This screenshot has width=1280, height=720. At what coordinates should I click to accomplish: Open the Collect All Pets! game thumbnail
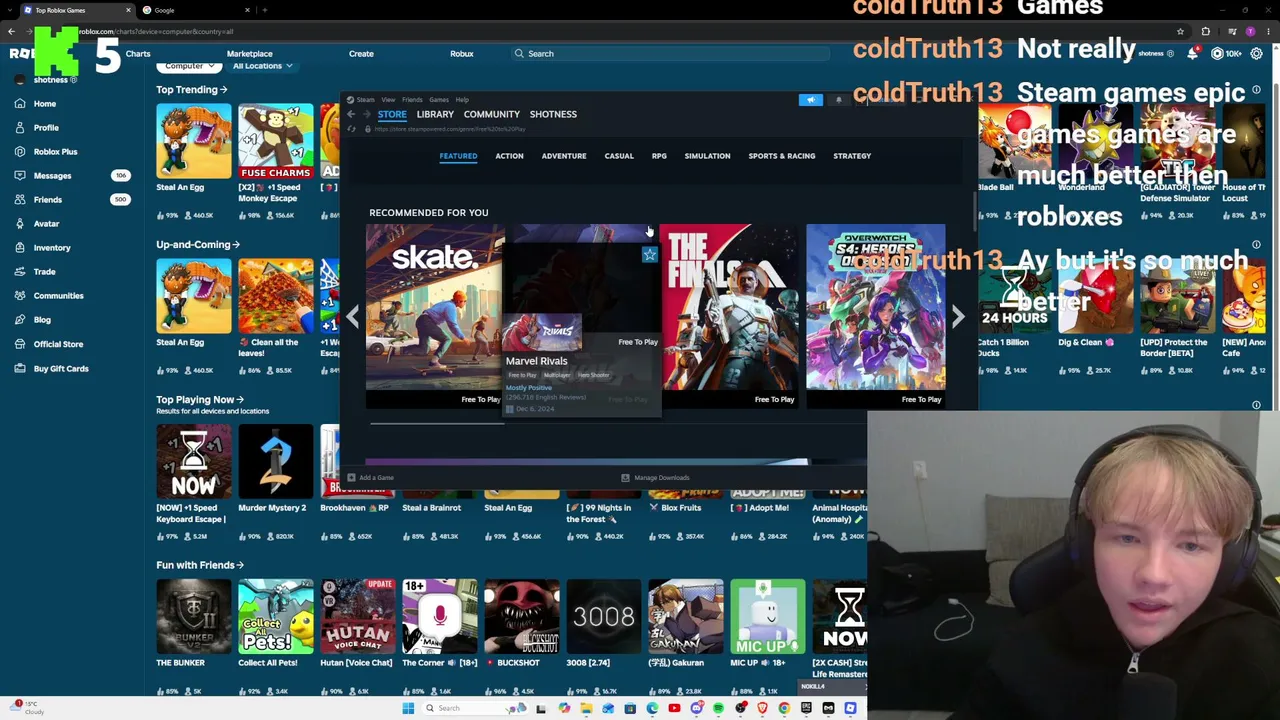pyautogui.click(x=276, y=616)
